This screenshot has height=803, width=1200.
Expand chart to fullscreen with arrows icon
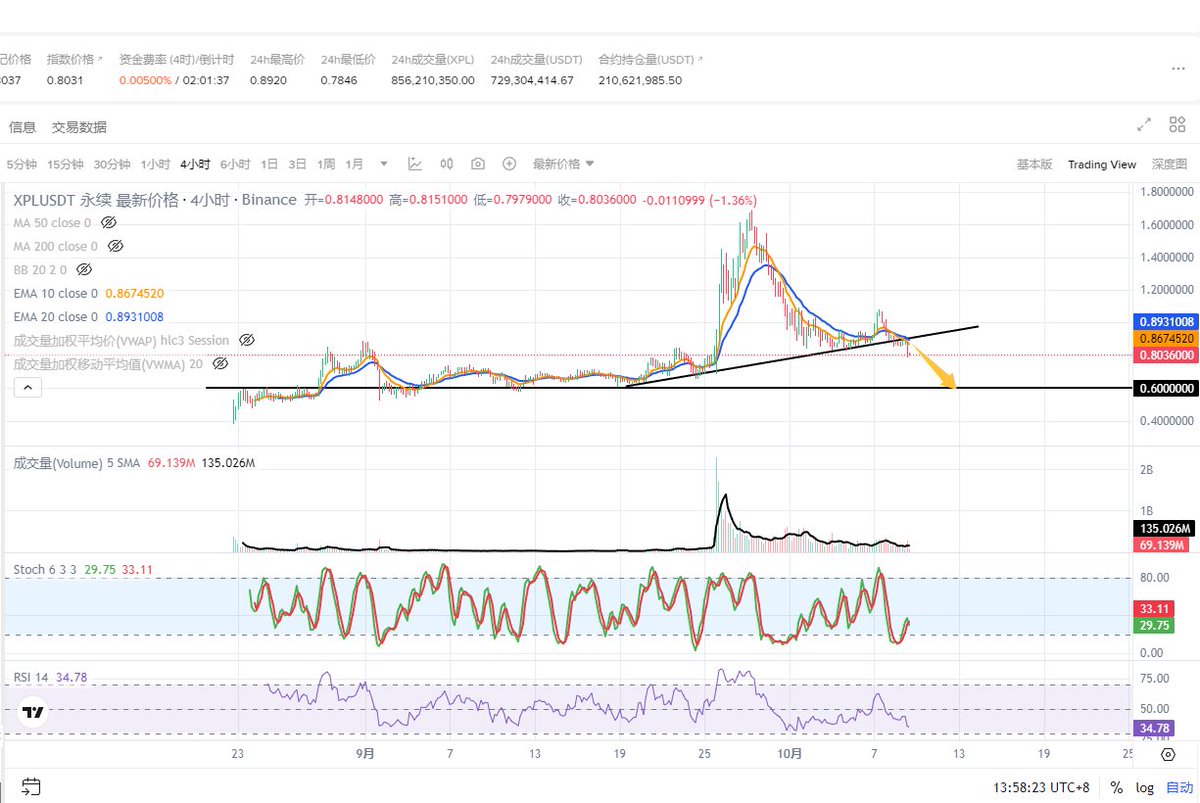1145,125
